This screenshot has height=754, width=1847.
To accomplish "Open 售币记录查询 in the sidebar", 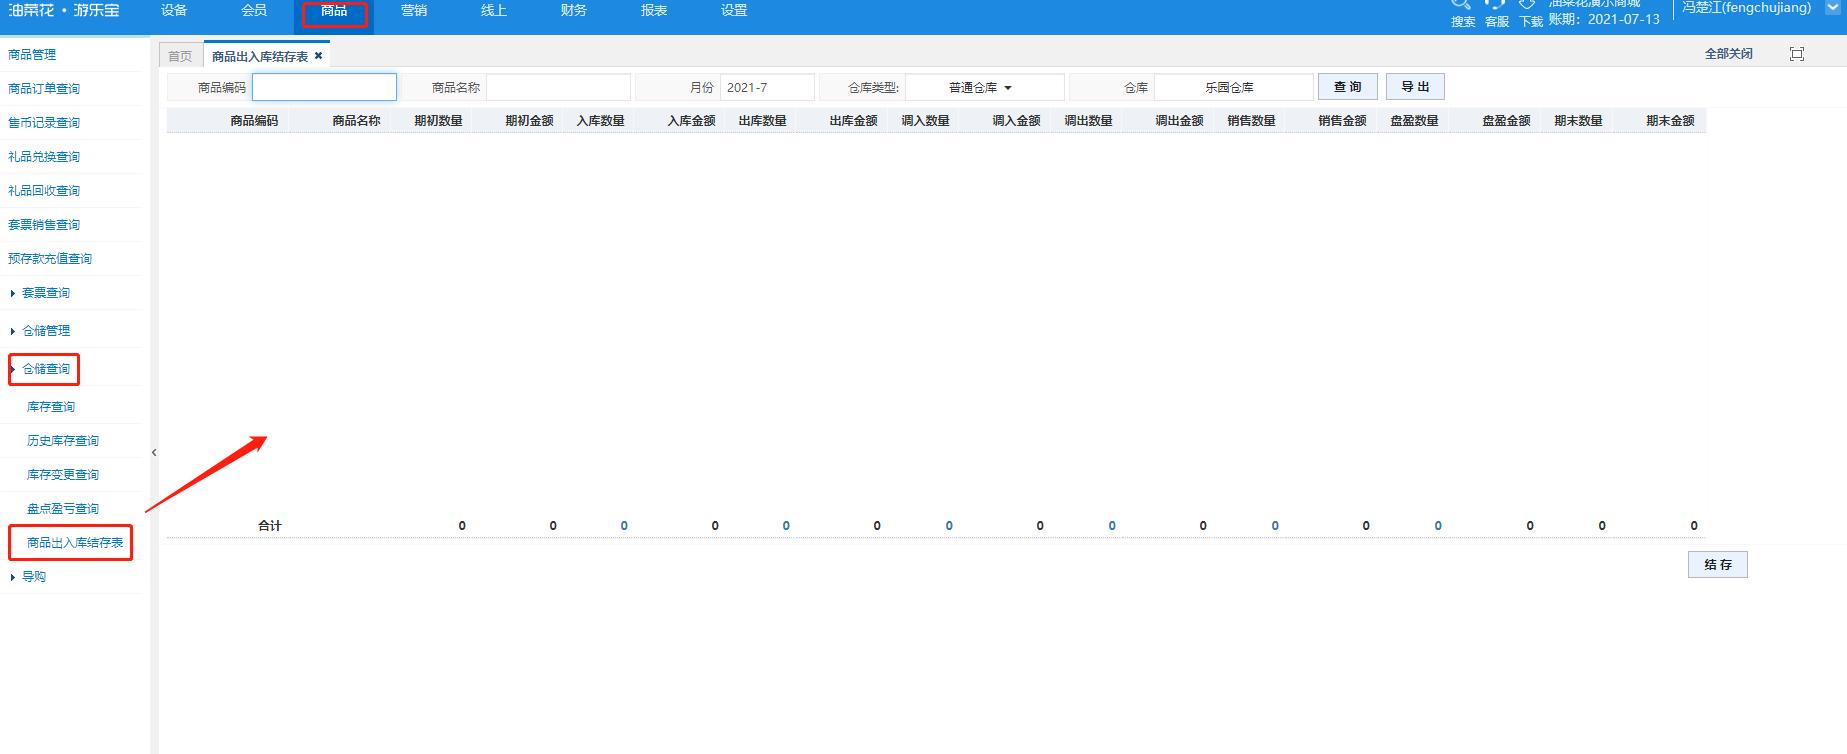I will point(44,123).
